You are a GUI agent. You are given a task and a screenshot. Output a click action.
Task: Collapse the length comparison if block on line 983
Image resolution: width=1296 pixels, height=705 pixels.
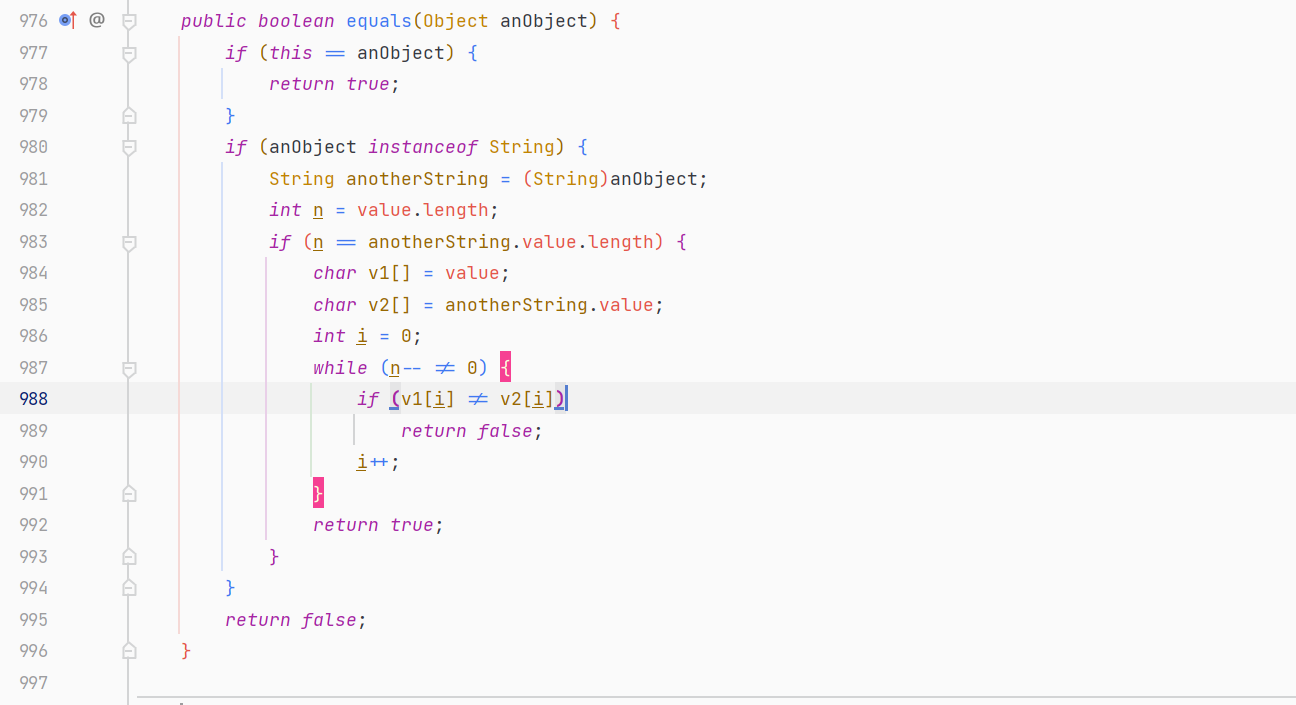click(x=129, y=242)
